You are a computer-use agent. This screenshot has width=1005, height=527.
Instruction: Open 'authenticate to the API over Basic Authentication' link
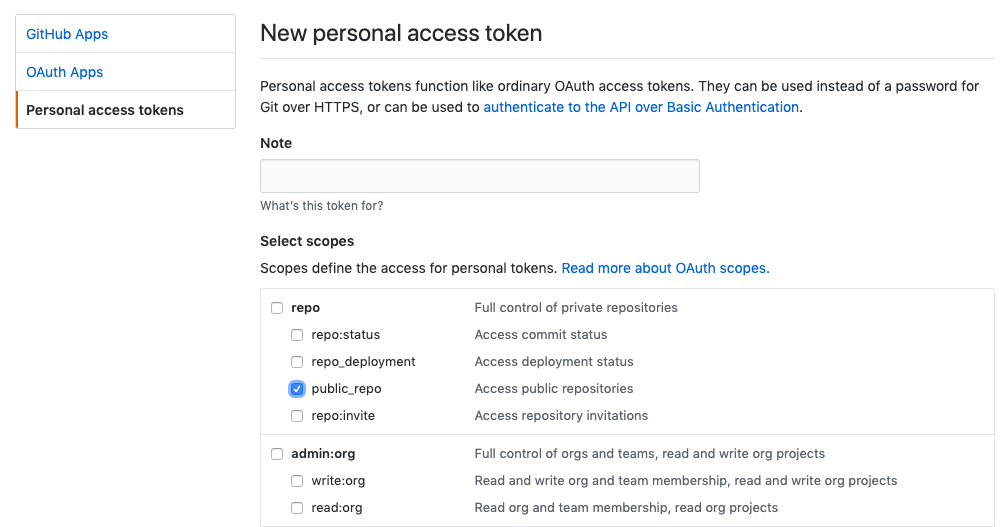point(641,107)
